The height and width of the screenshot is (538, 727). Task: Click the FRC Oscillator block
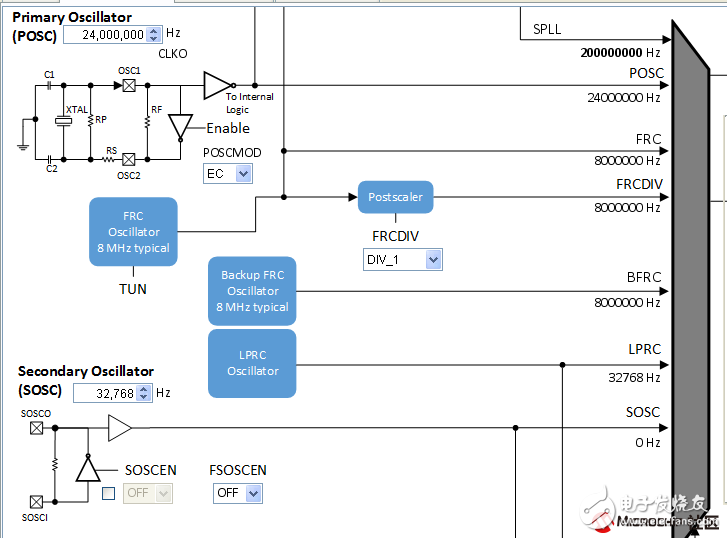[133, 232]
